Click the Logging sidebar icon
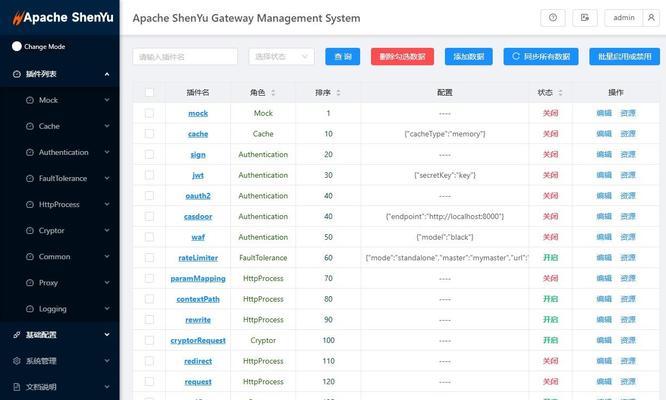Viewport: 666px width, 400px height. click(x=30, y=309)
